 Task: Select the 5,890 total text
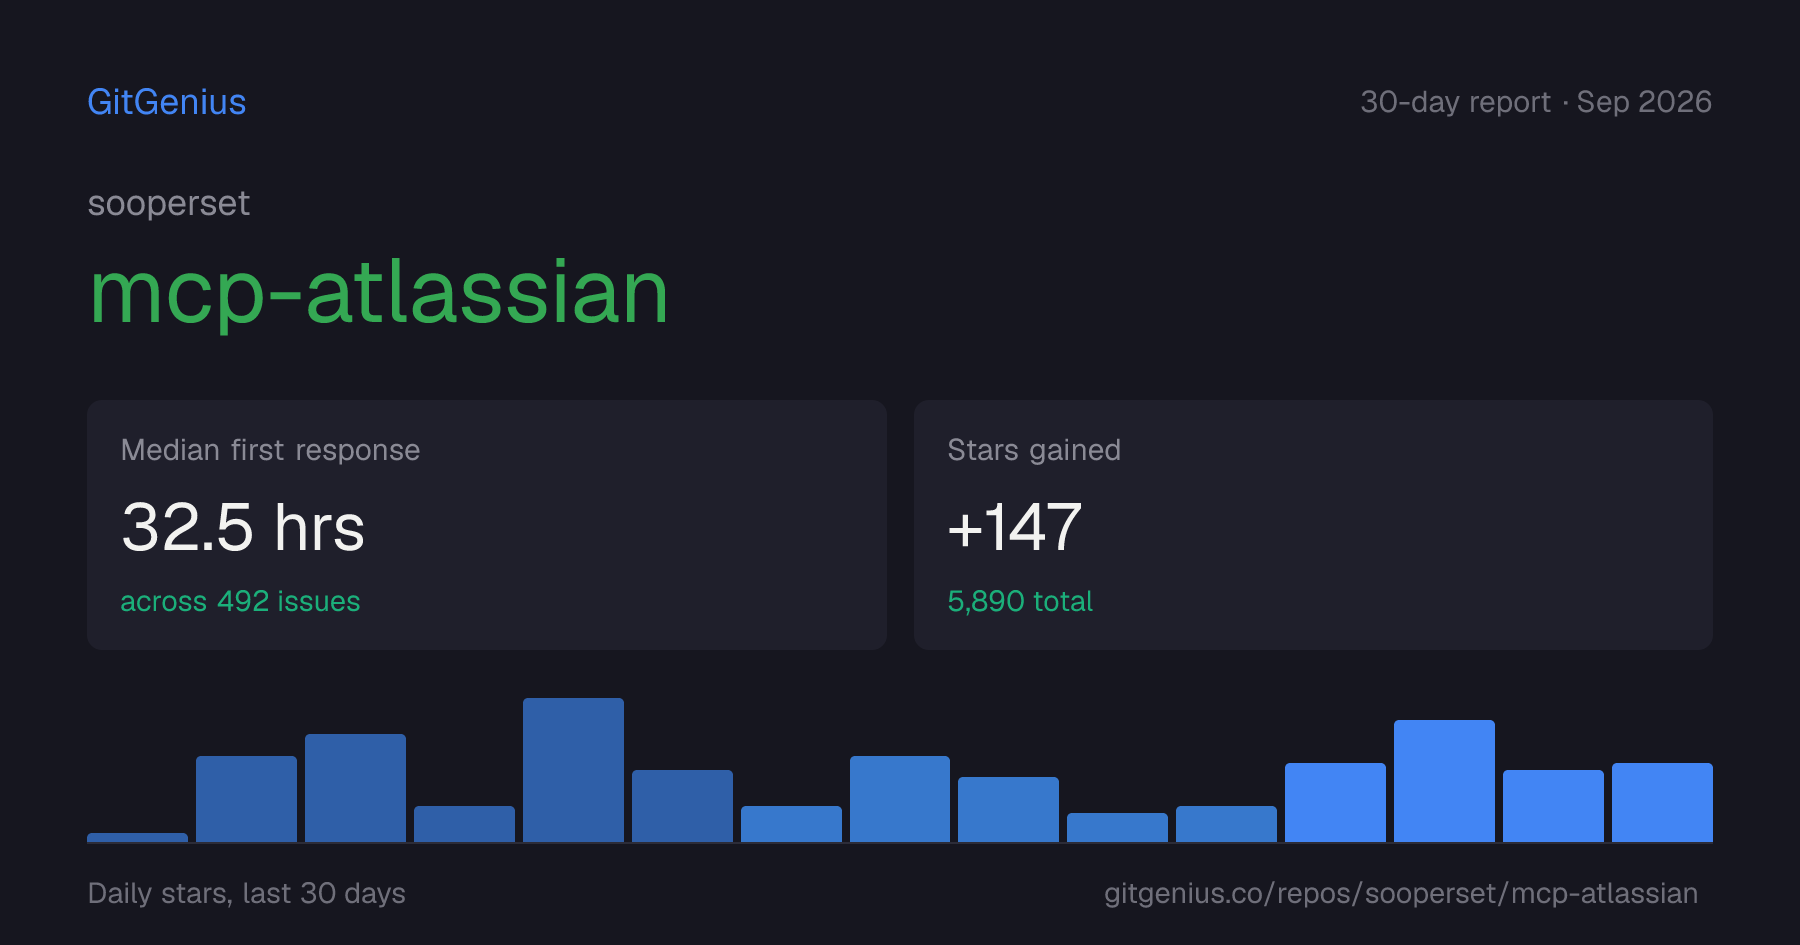1020,601
